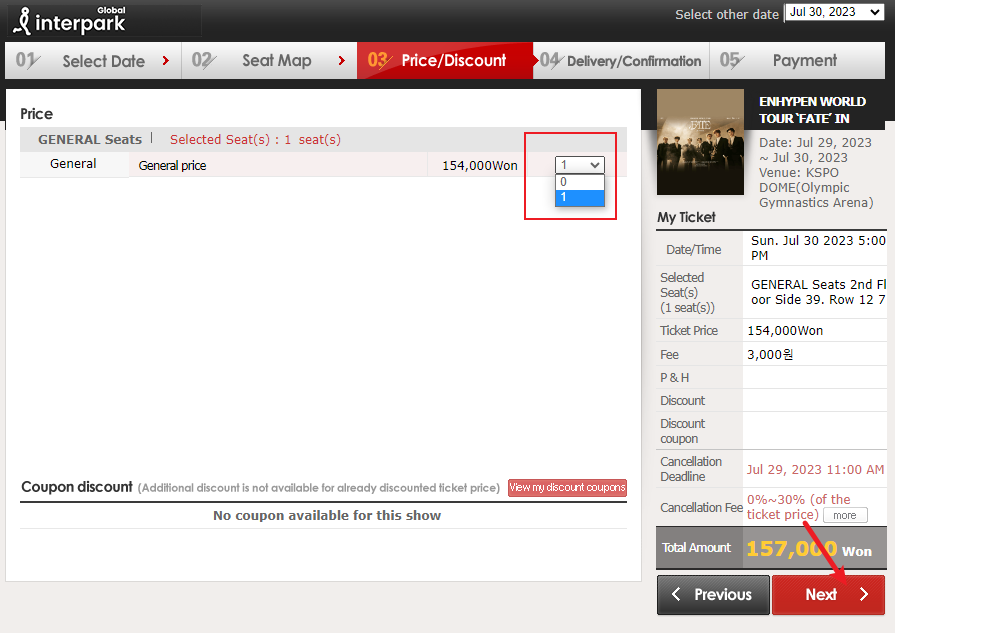
Task: Click the ENHYPEN concert poster thumbnail
Action: (700, 141)
